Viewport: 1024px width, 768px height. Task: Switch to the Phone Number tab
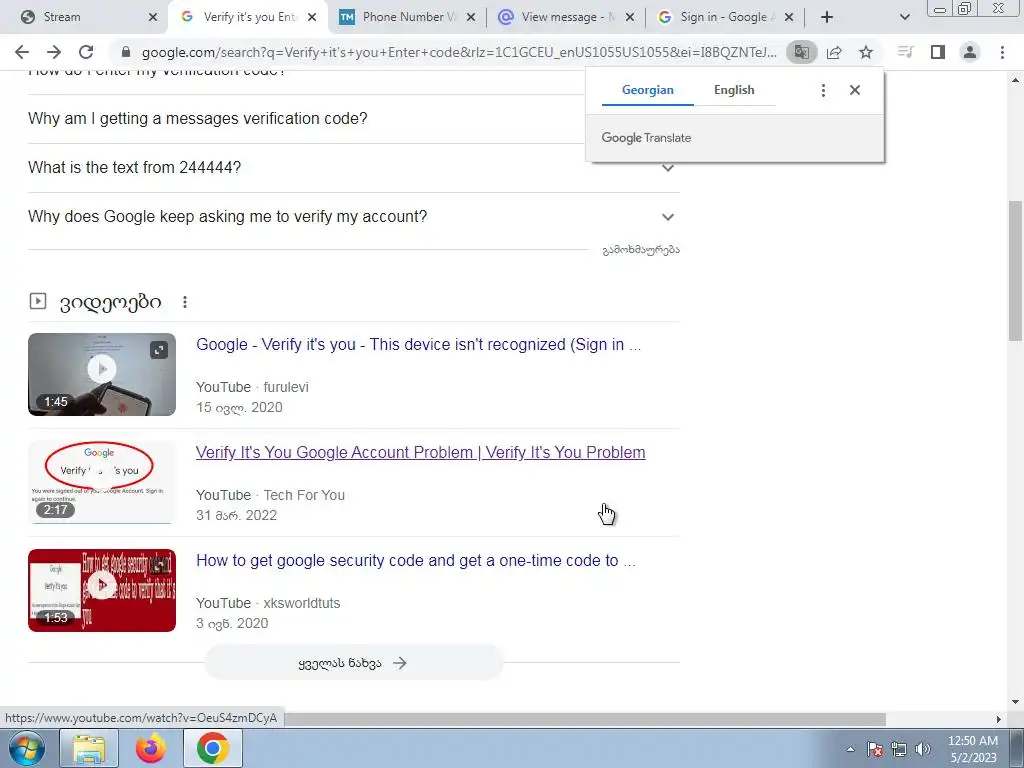406,17
